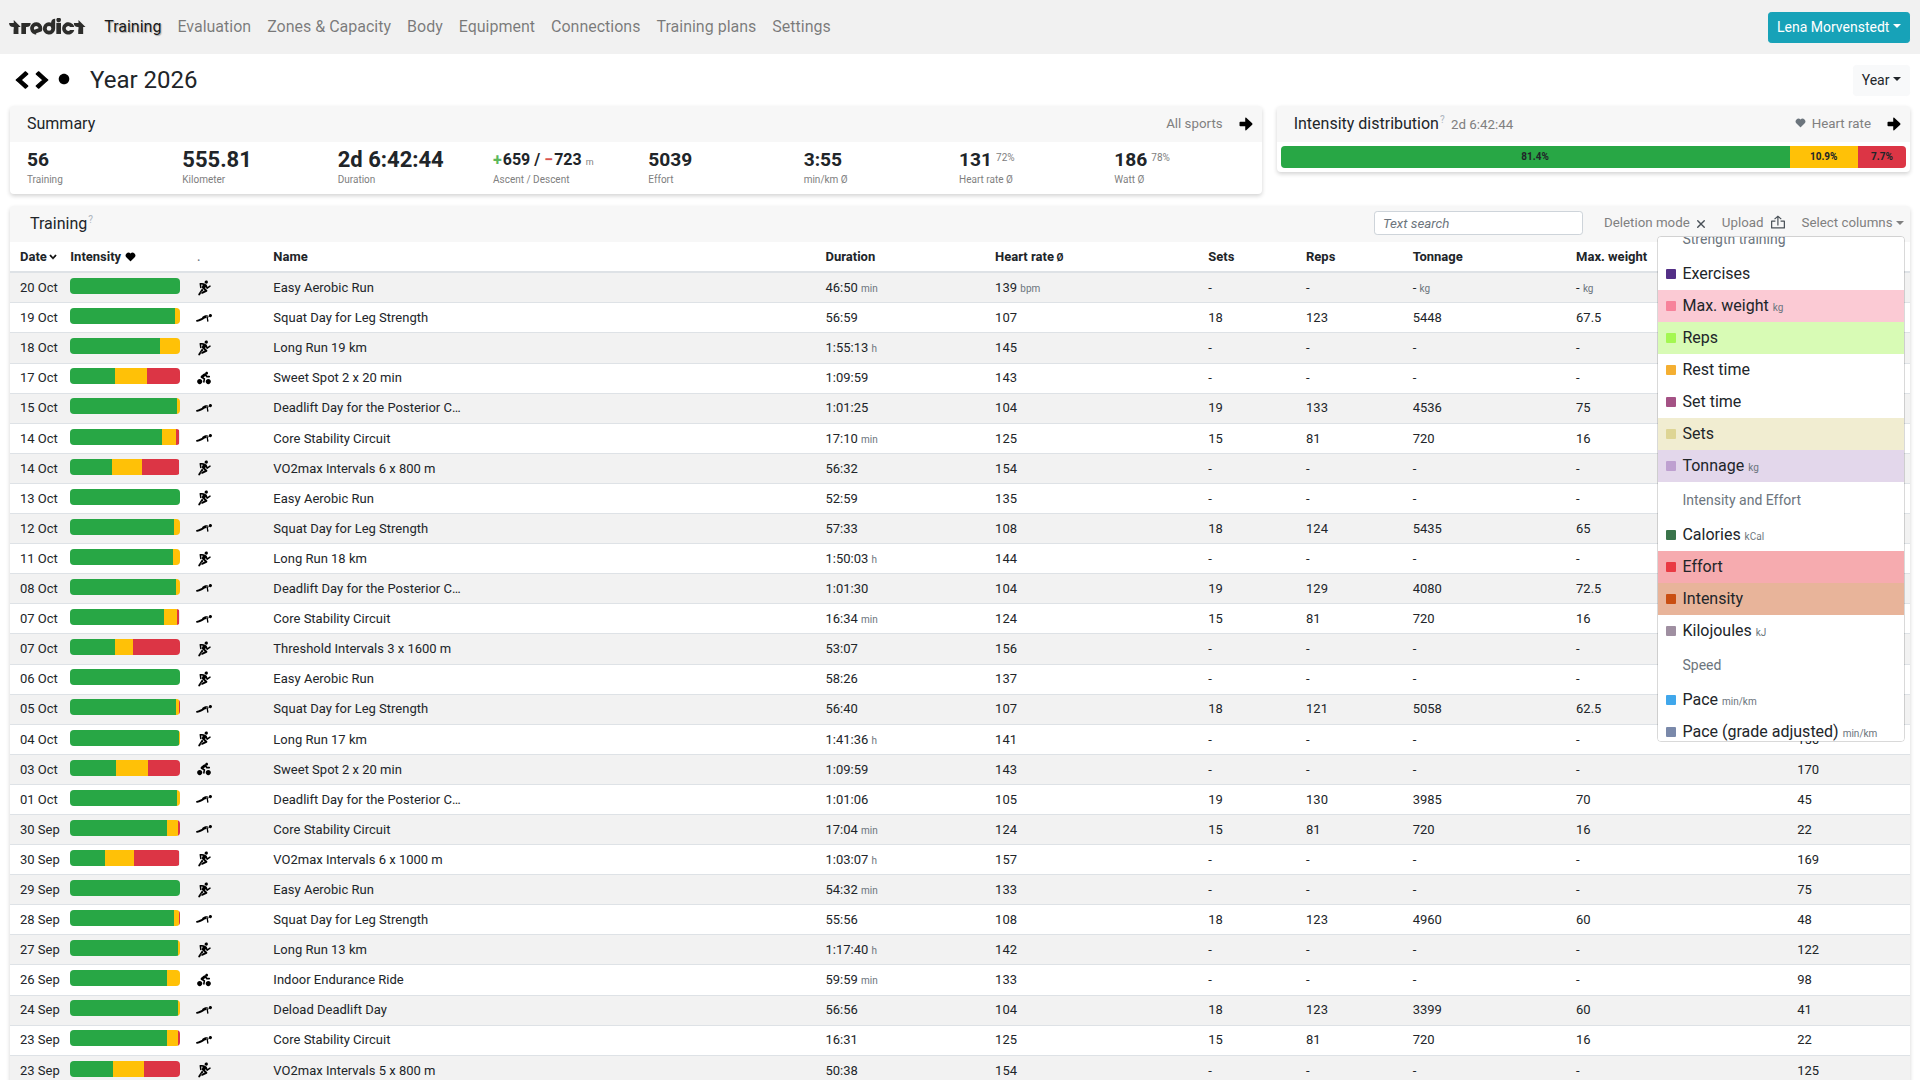
Task: Sort by Date column header
Action: pos(38,257)
